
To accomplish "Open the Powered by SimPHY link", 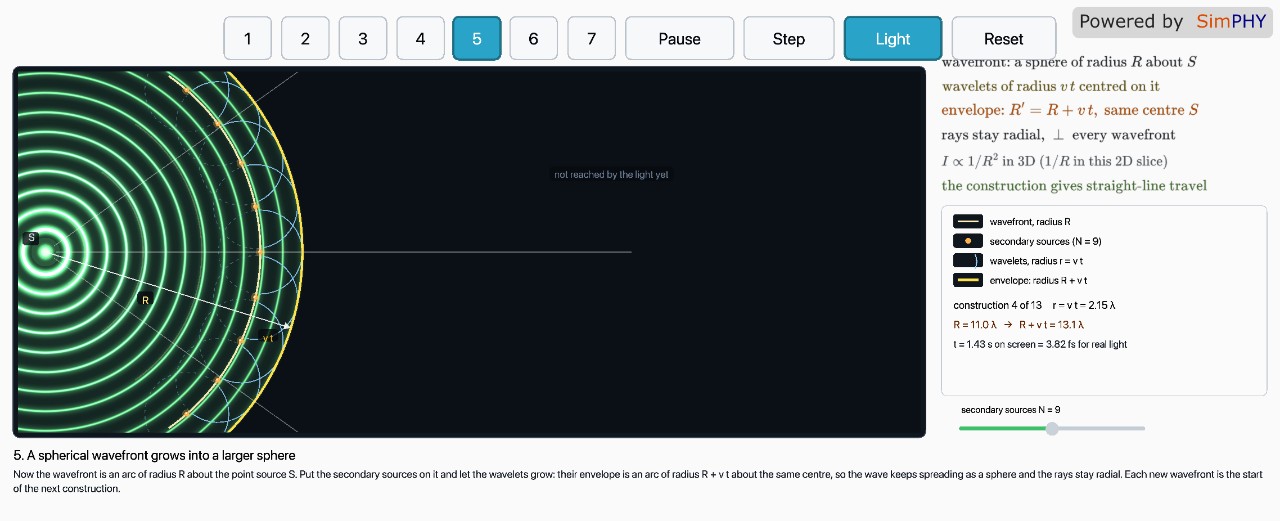I will point(1172,21).
